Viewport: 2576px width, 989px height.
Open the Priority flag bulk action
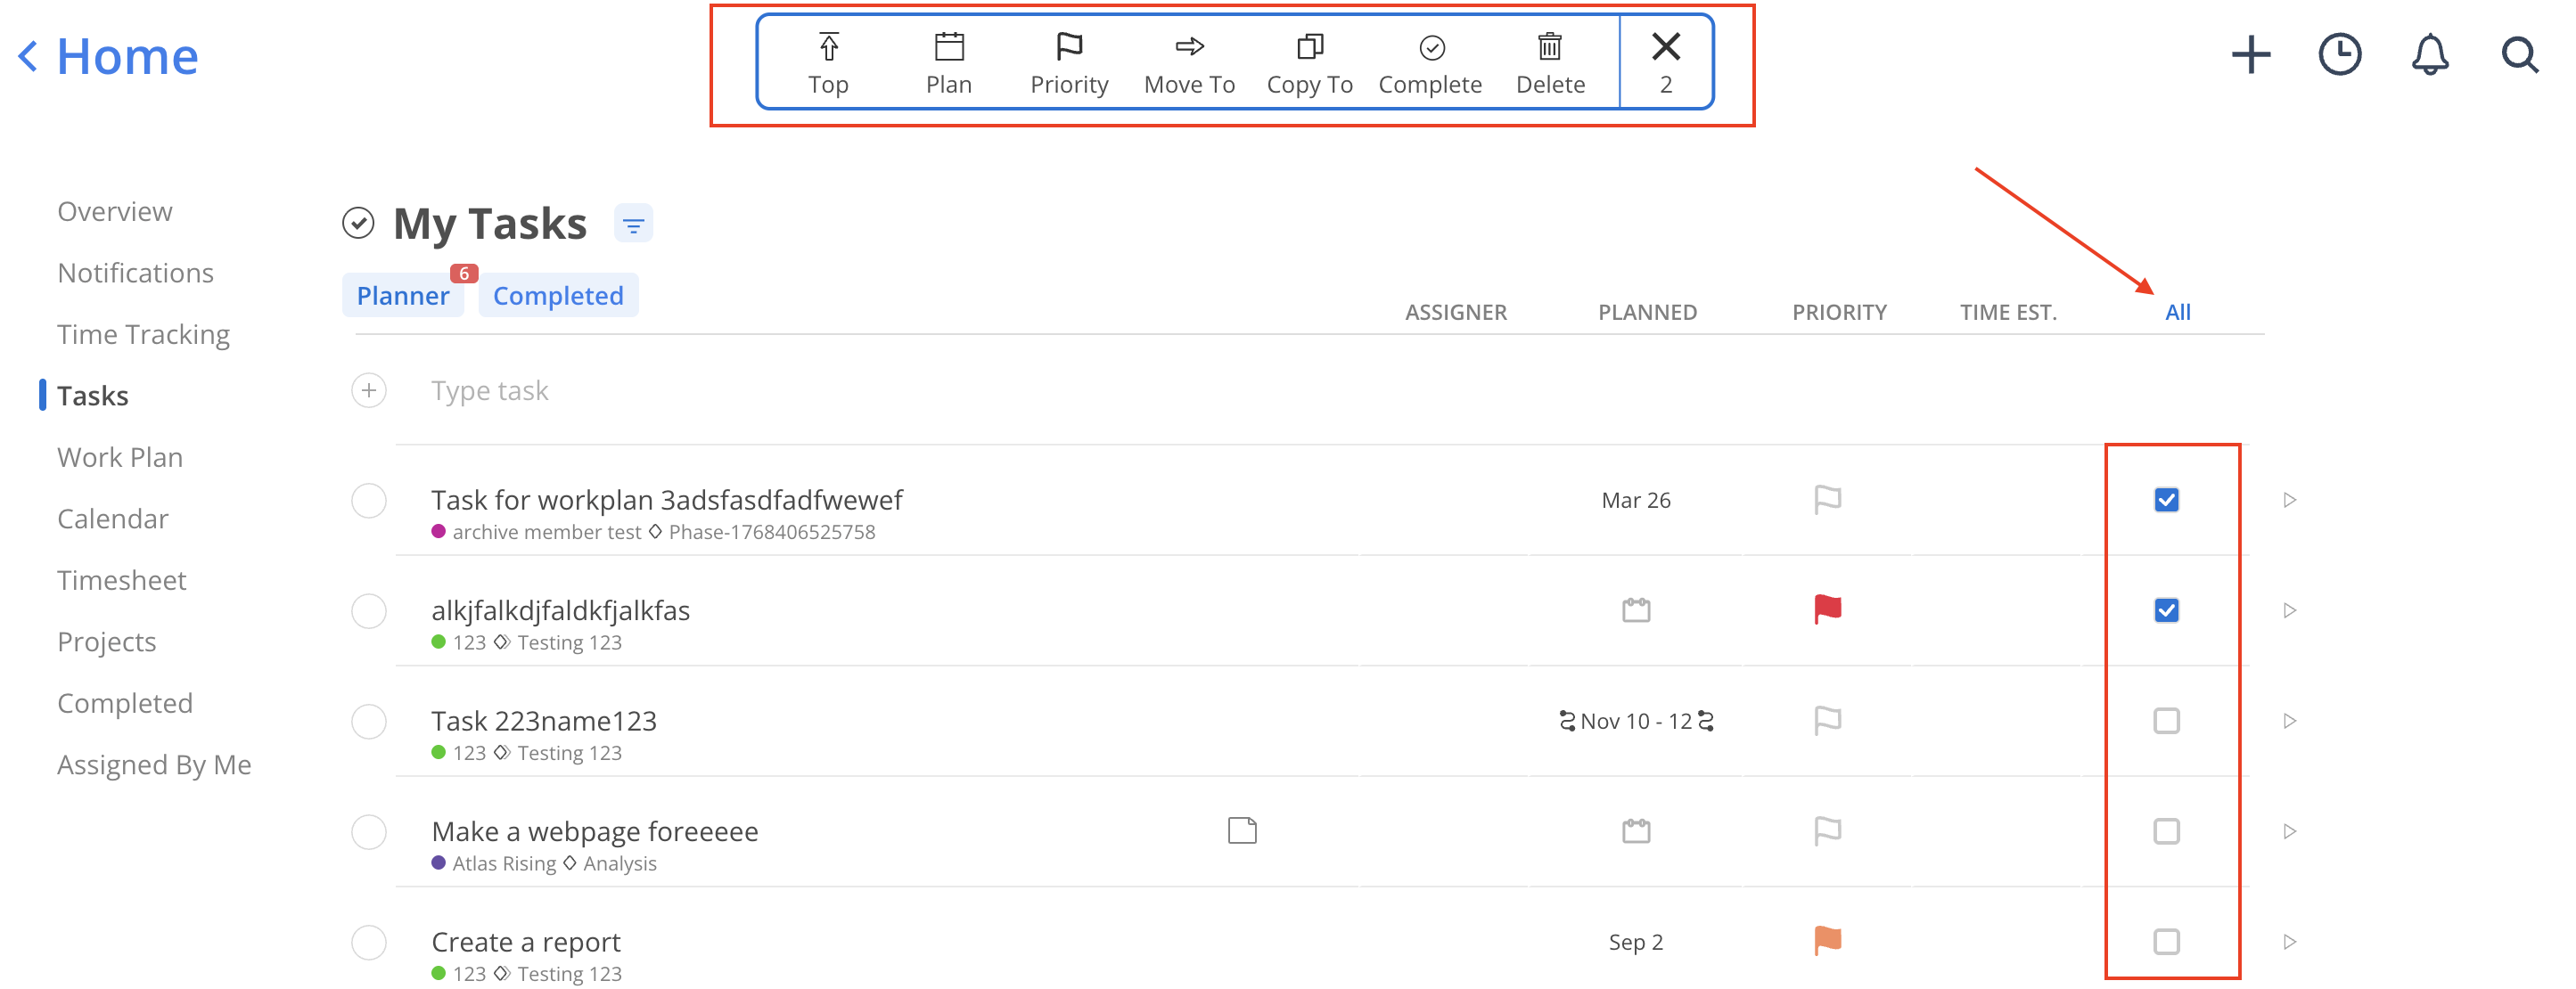pyautogui.click(x=1068, y=47)
